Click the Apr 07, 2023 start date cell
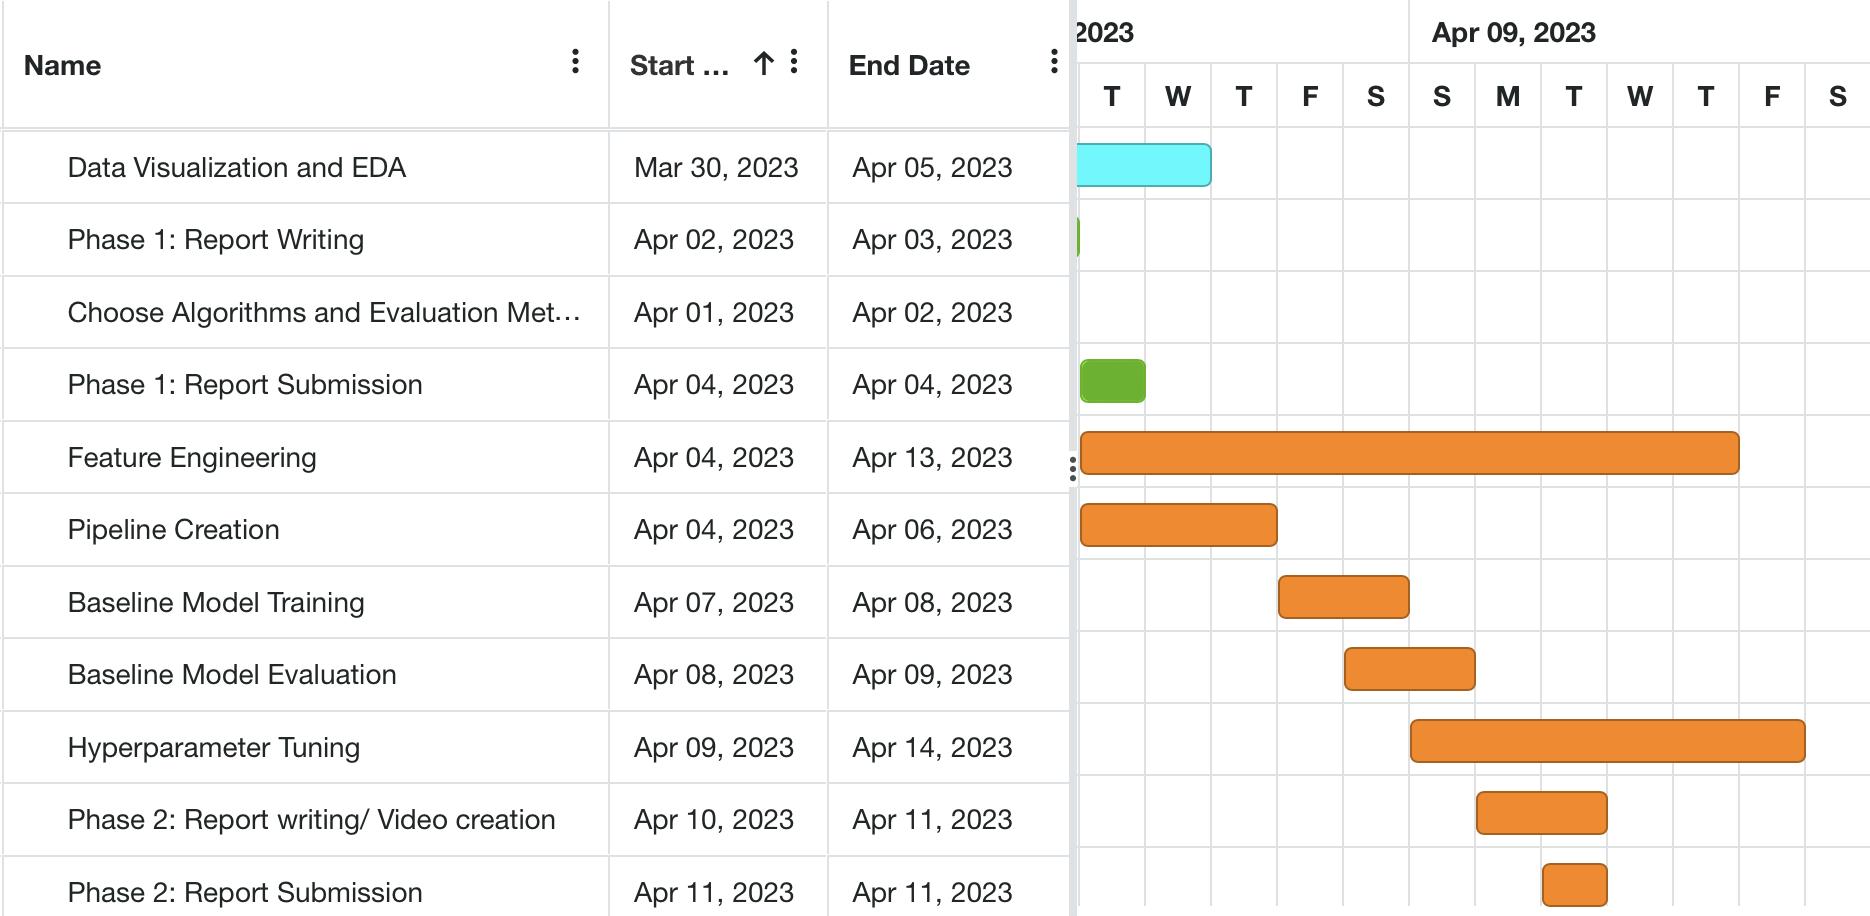1870x916 pixels. click(x=715, y=602)
